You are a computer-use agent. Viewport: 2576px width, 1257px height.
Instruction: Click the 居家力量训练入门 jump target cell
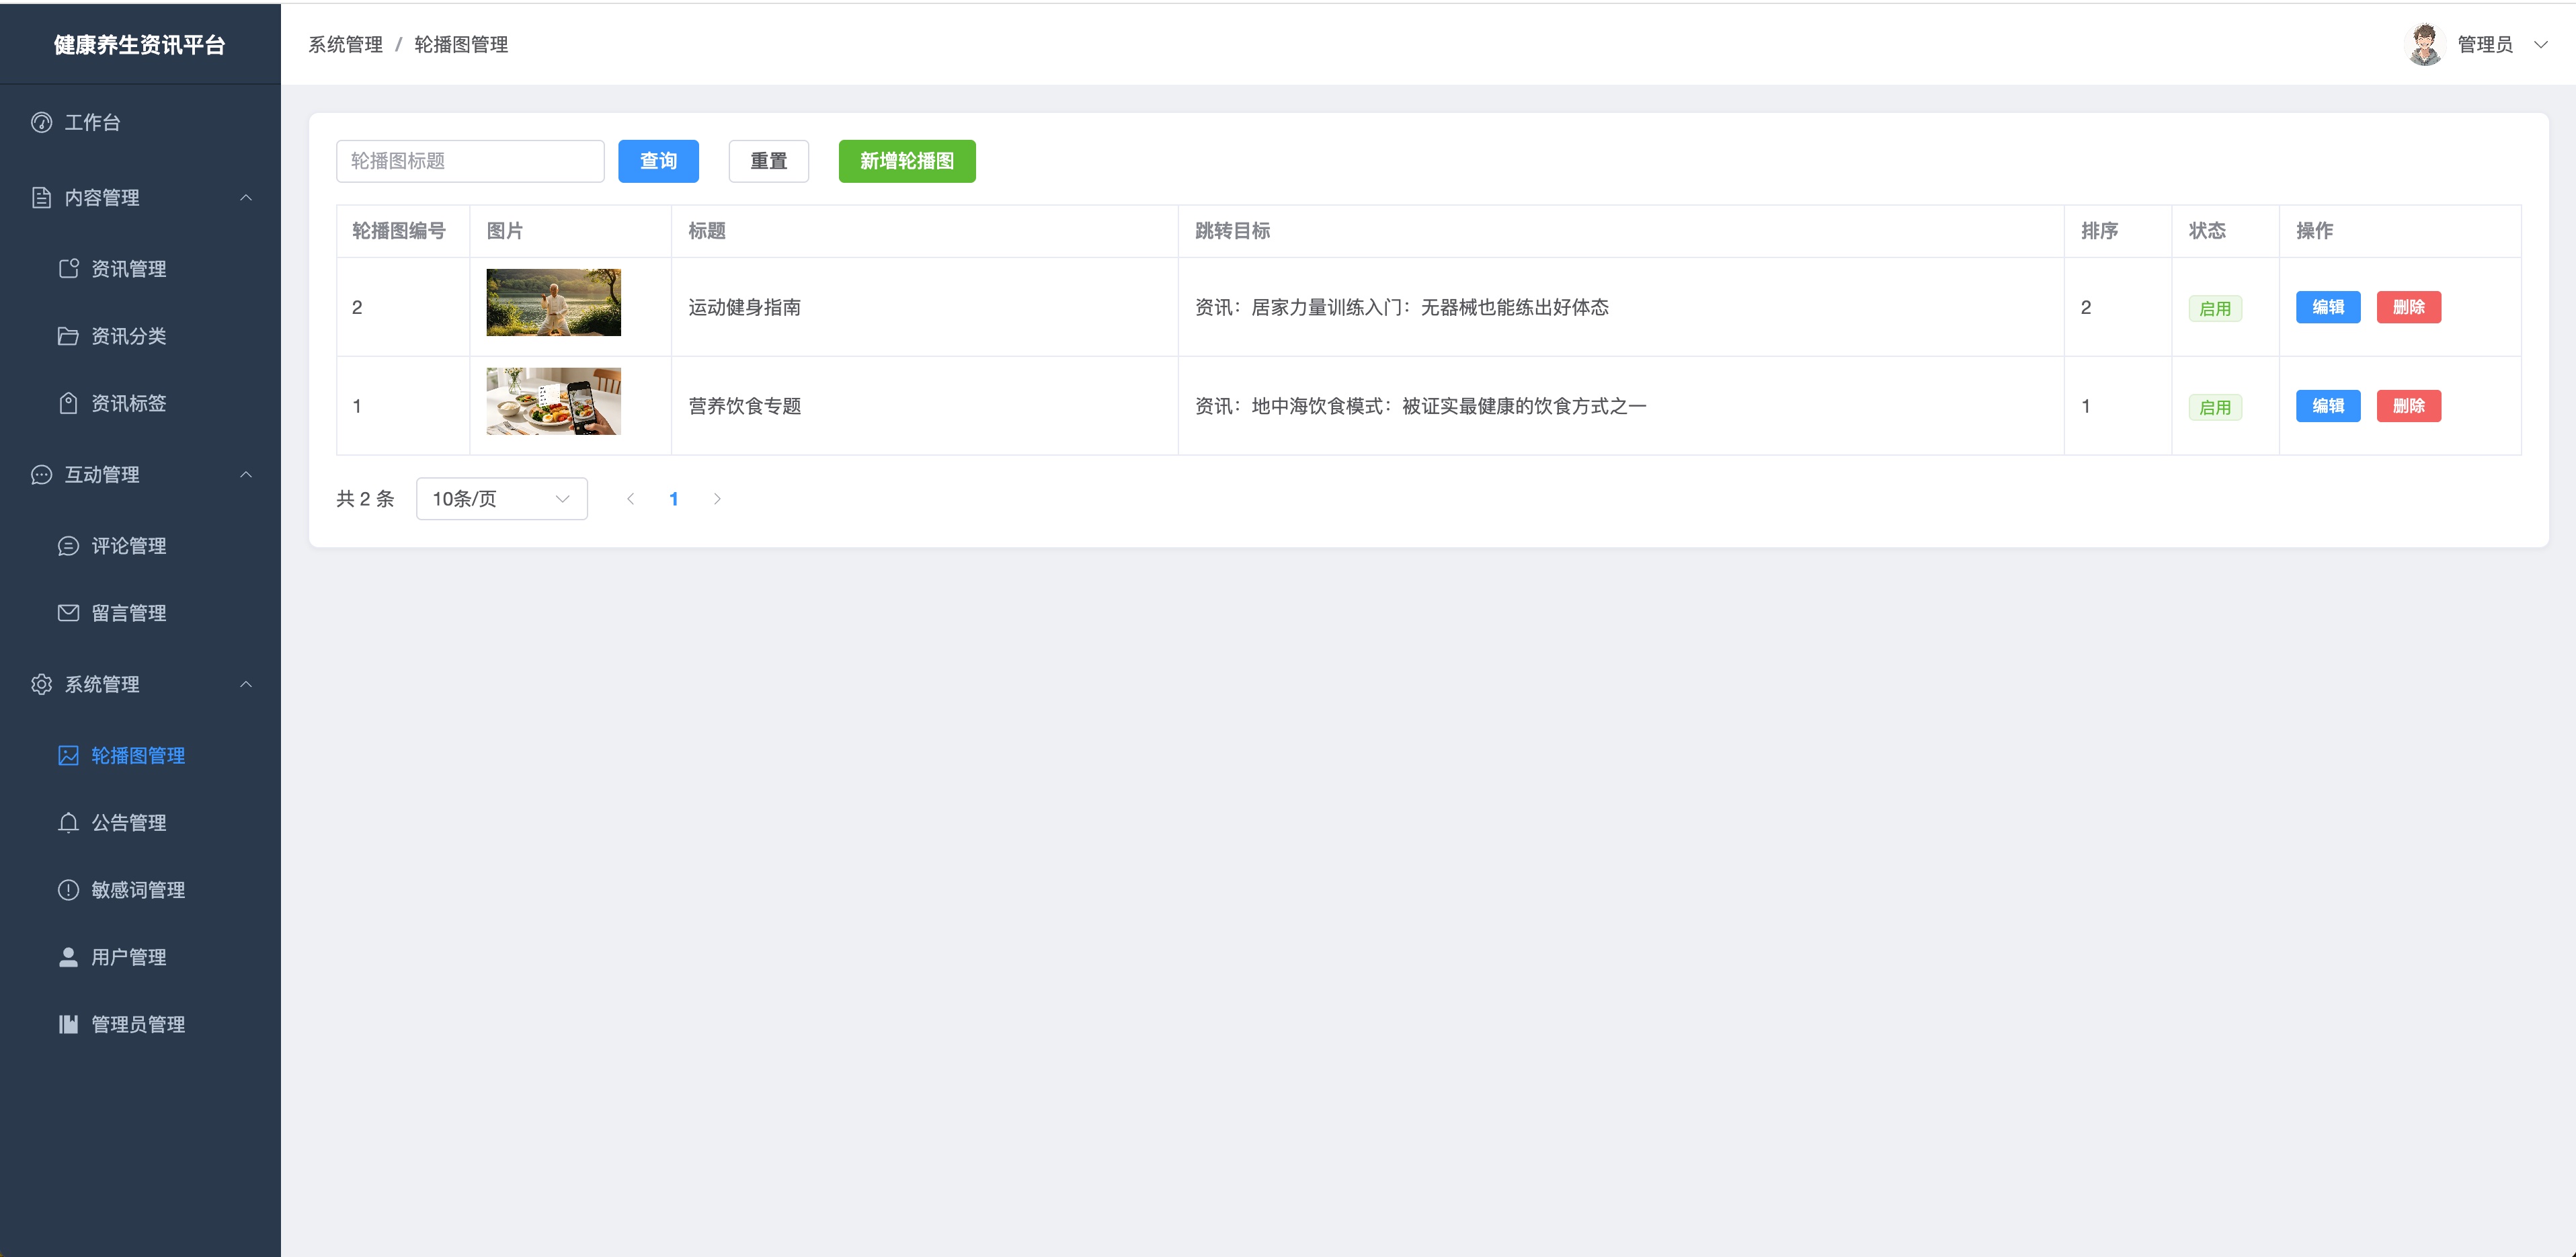[x=1621, y=307]
